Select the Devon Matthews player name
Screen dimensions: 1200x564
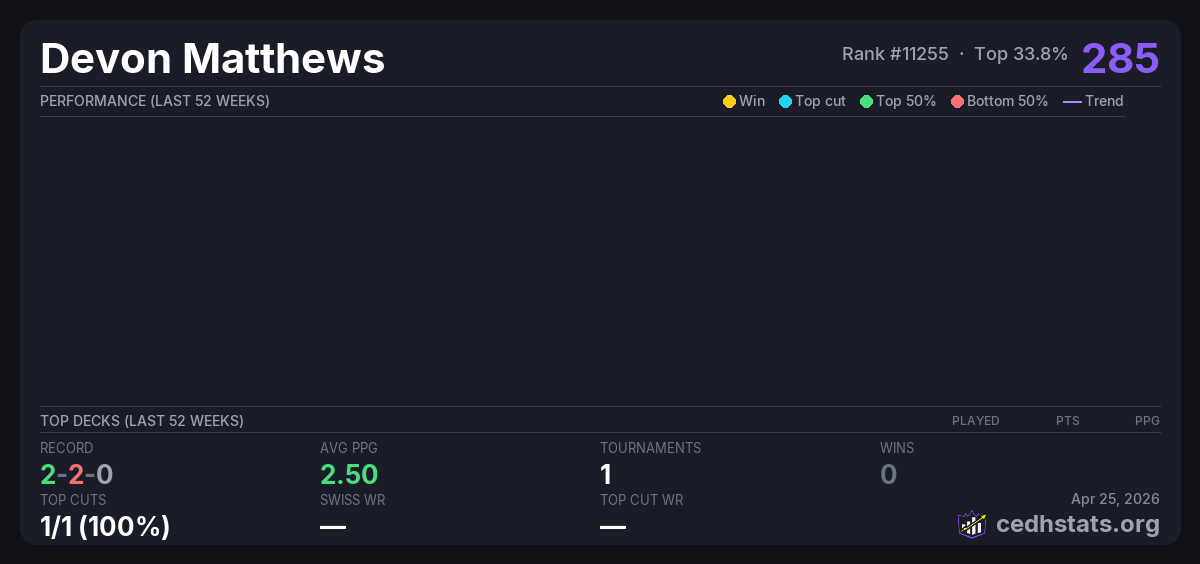click(x=212, y=58)
